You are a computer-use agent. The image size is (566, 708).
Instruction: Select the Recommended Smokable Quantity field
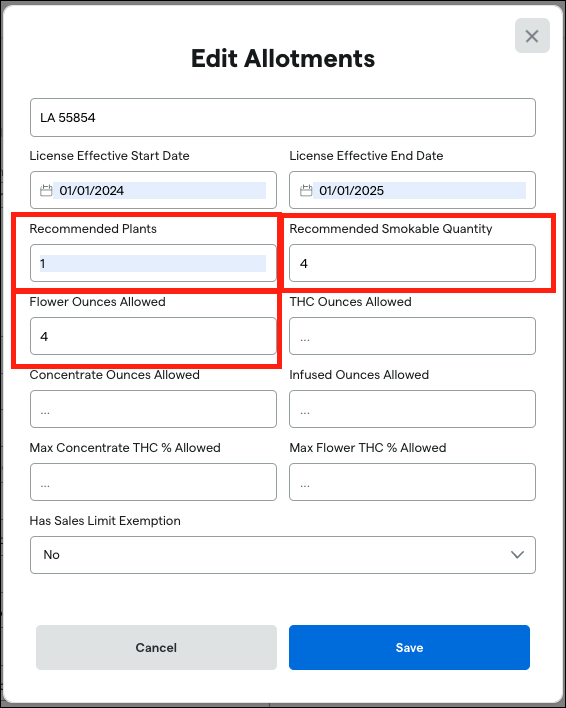[413, 263]
